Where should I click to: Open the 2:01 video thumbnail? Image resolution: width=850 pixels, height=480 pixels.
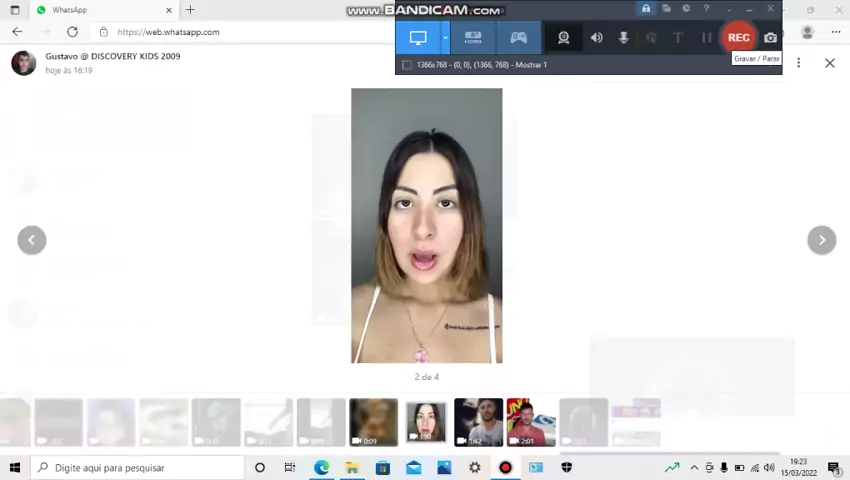tap(531, 422)
